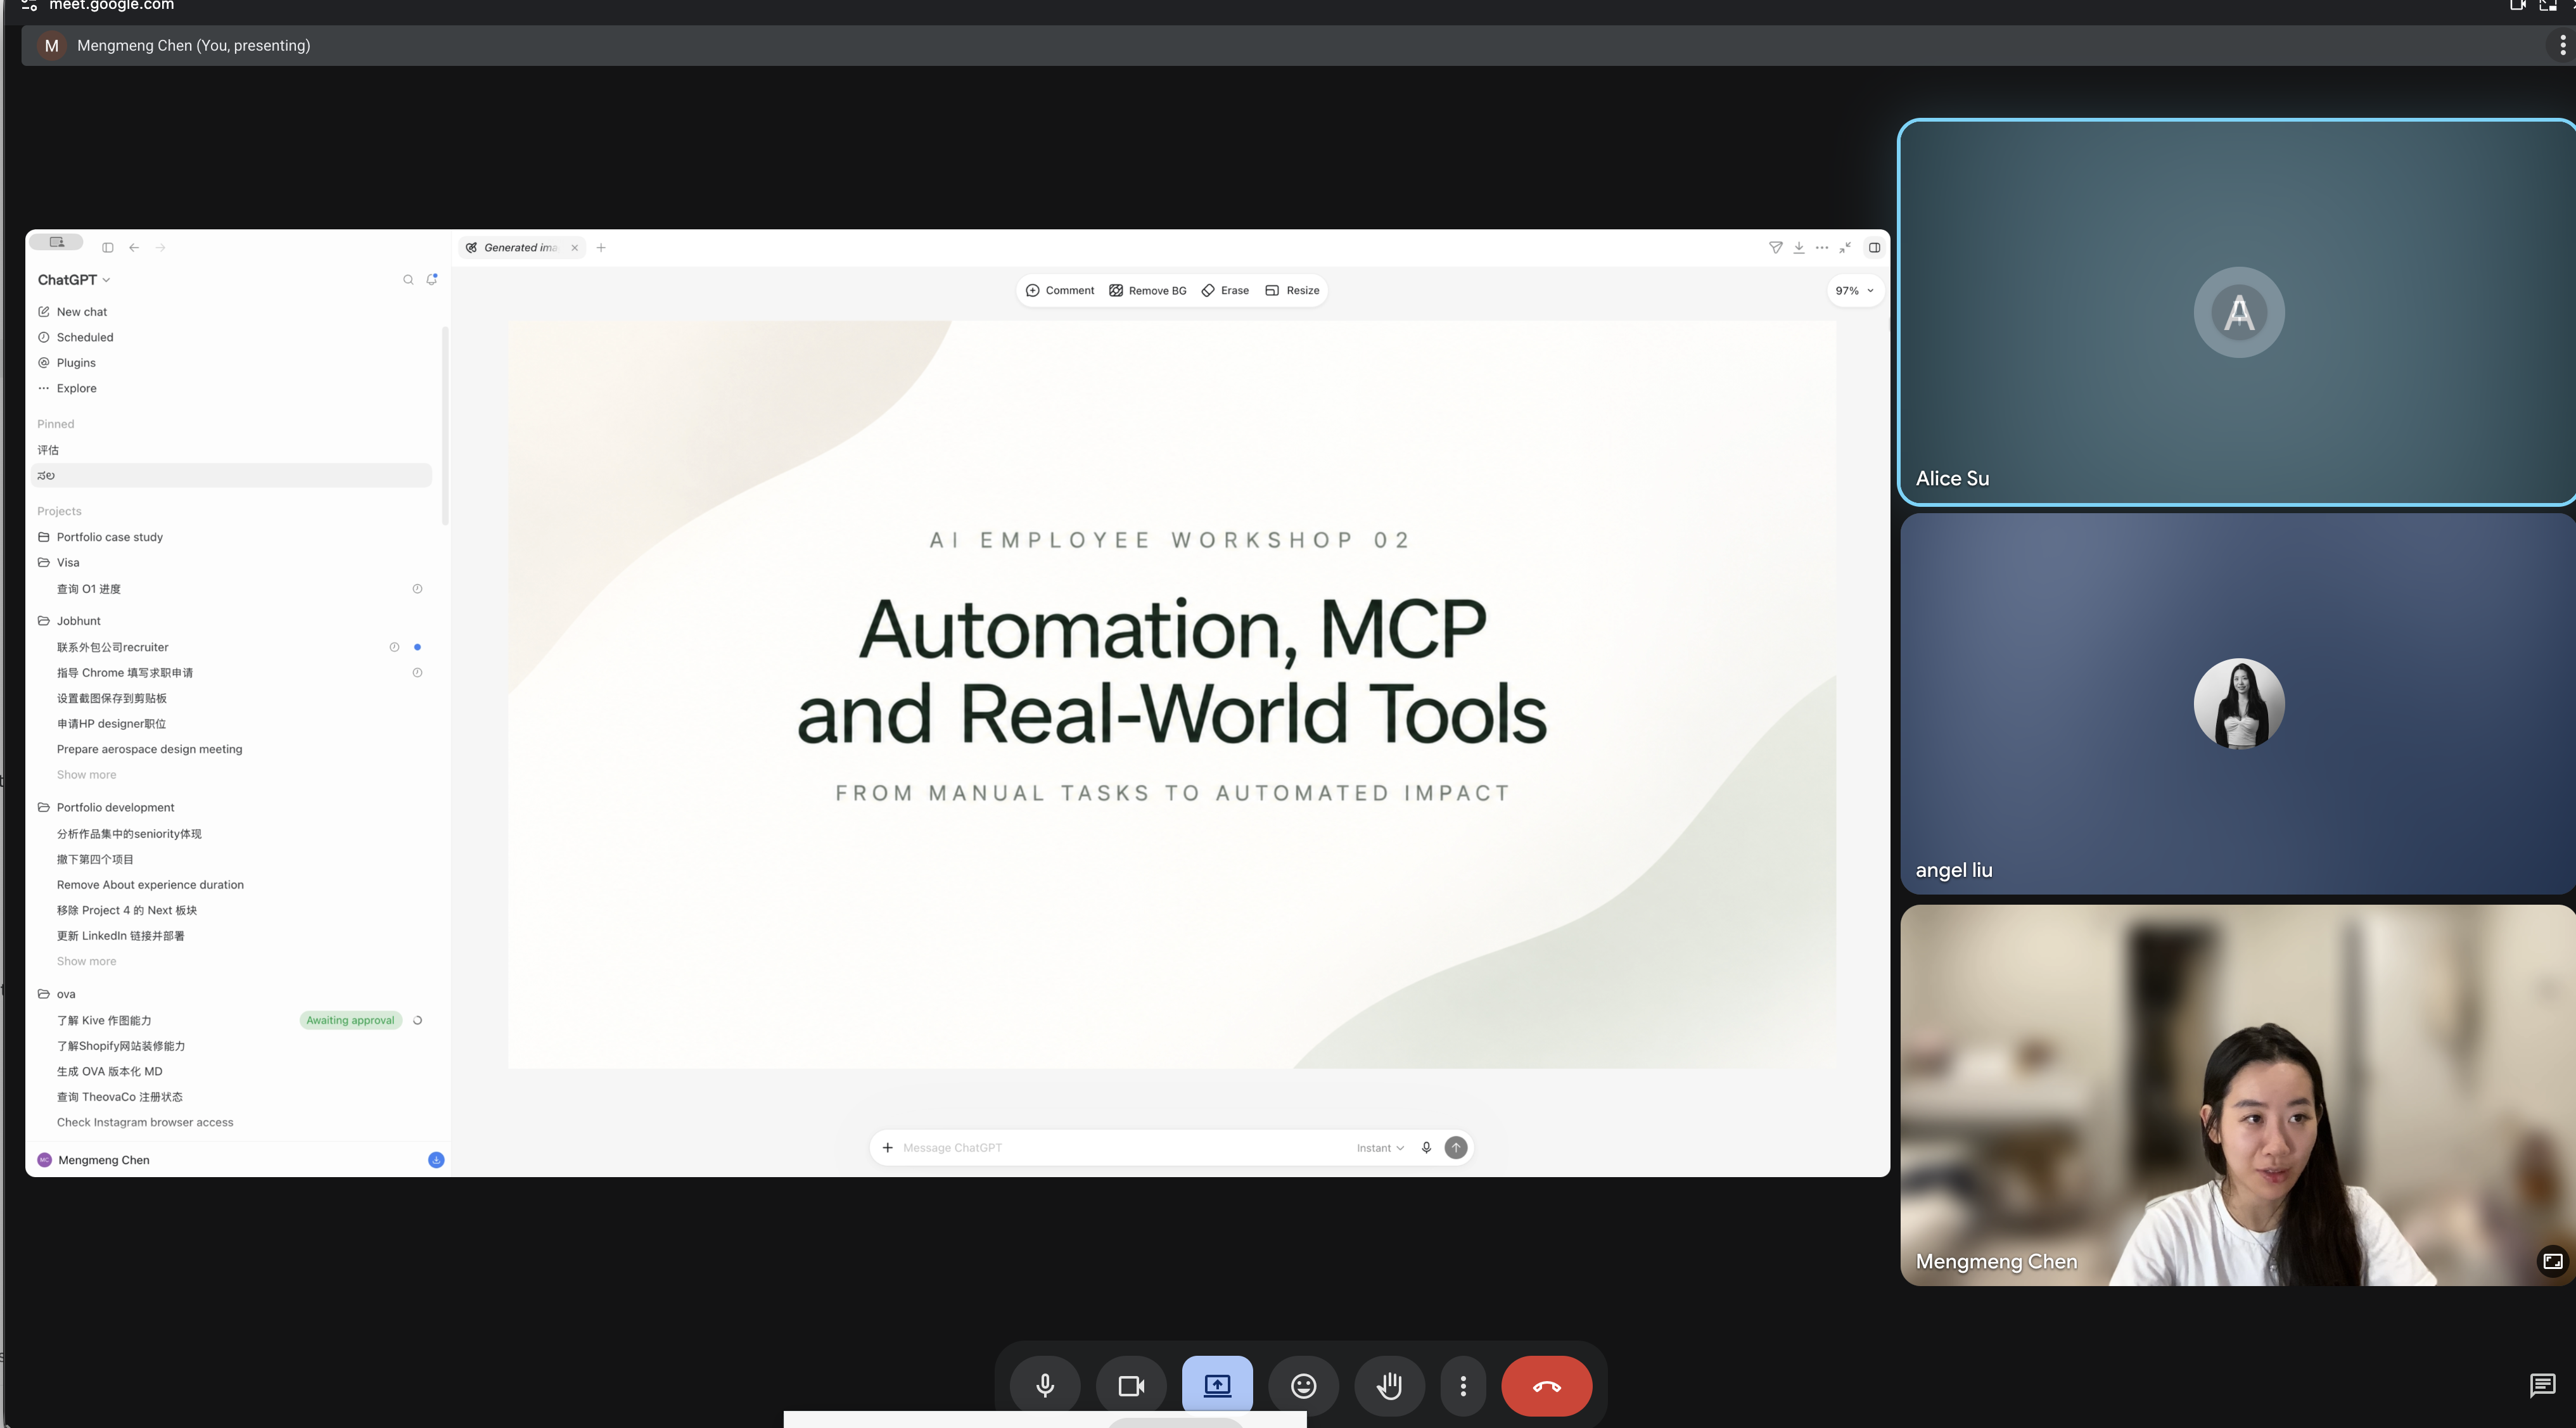Mute microphone in Meet call bar
The image size is (2576, 1428).
click(1045, 1385)
